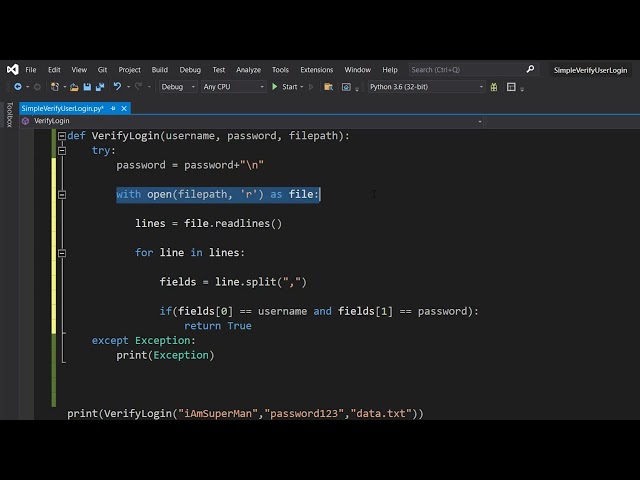Click the 'password+"\n"' expression
Screen dimensions: 640x480
224,165
